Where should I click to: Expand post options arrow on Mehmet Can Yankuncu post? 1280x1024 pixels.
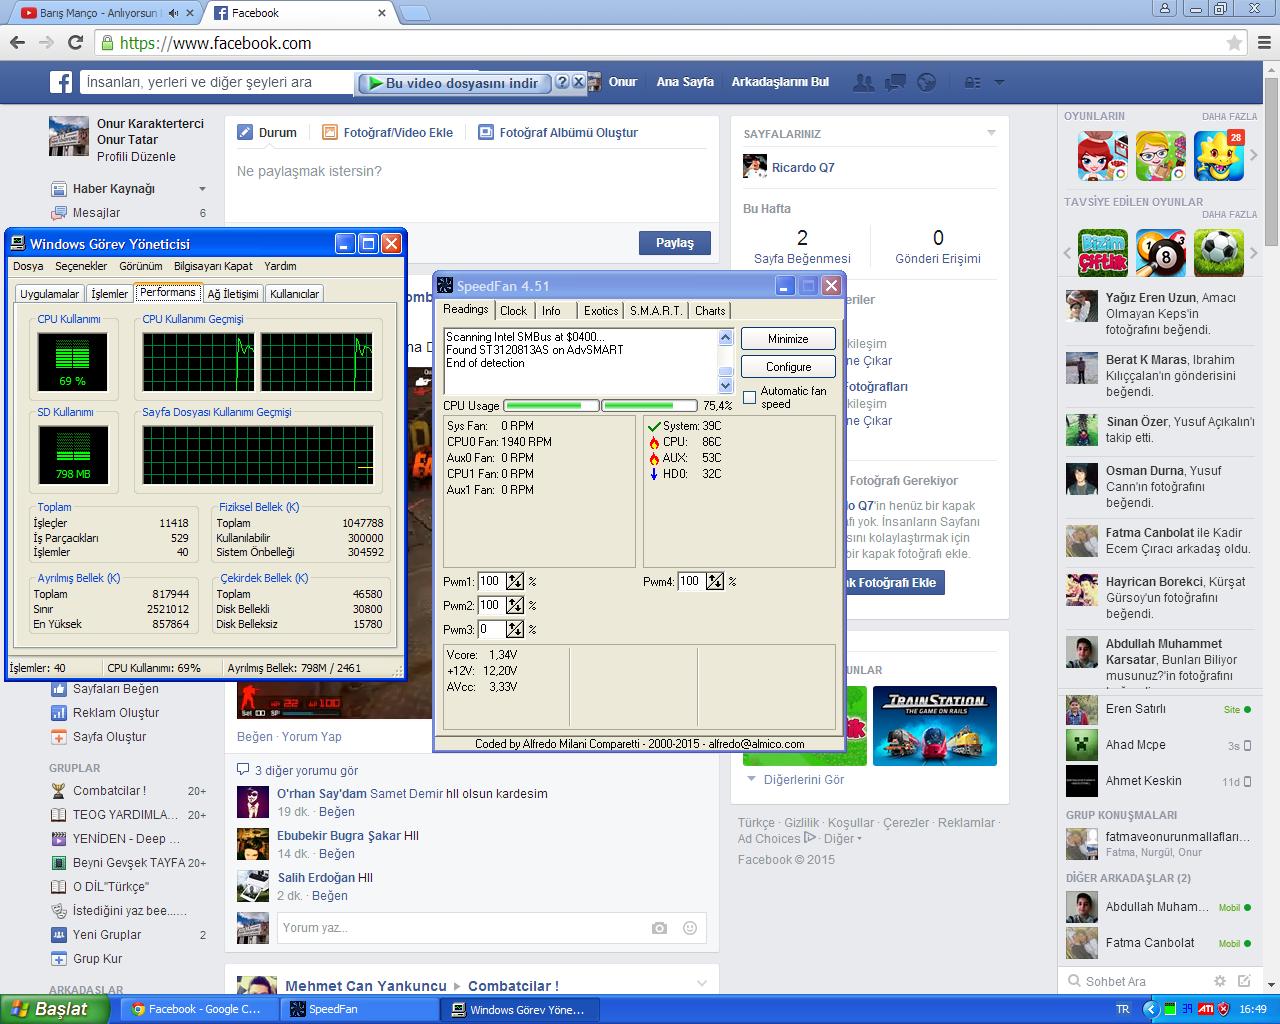pos(702,983)
